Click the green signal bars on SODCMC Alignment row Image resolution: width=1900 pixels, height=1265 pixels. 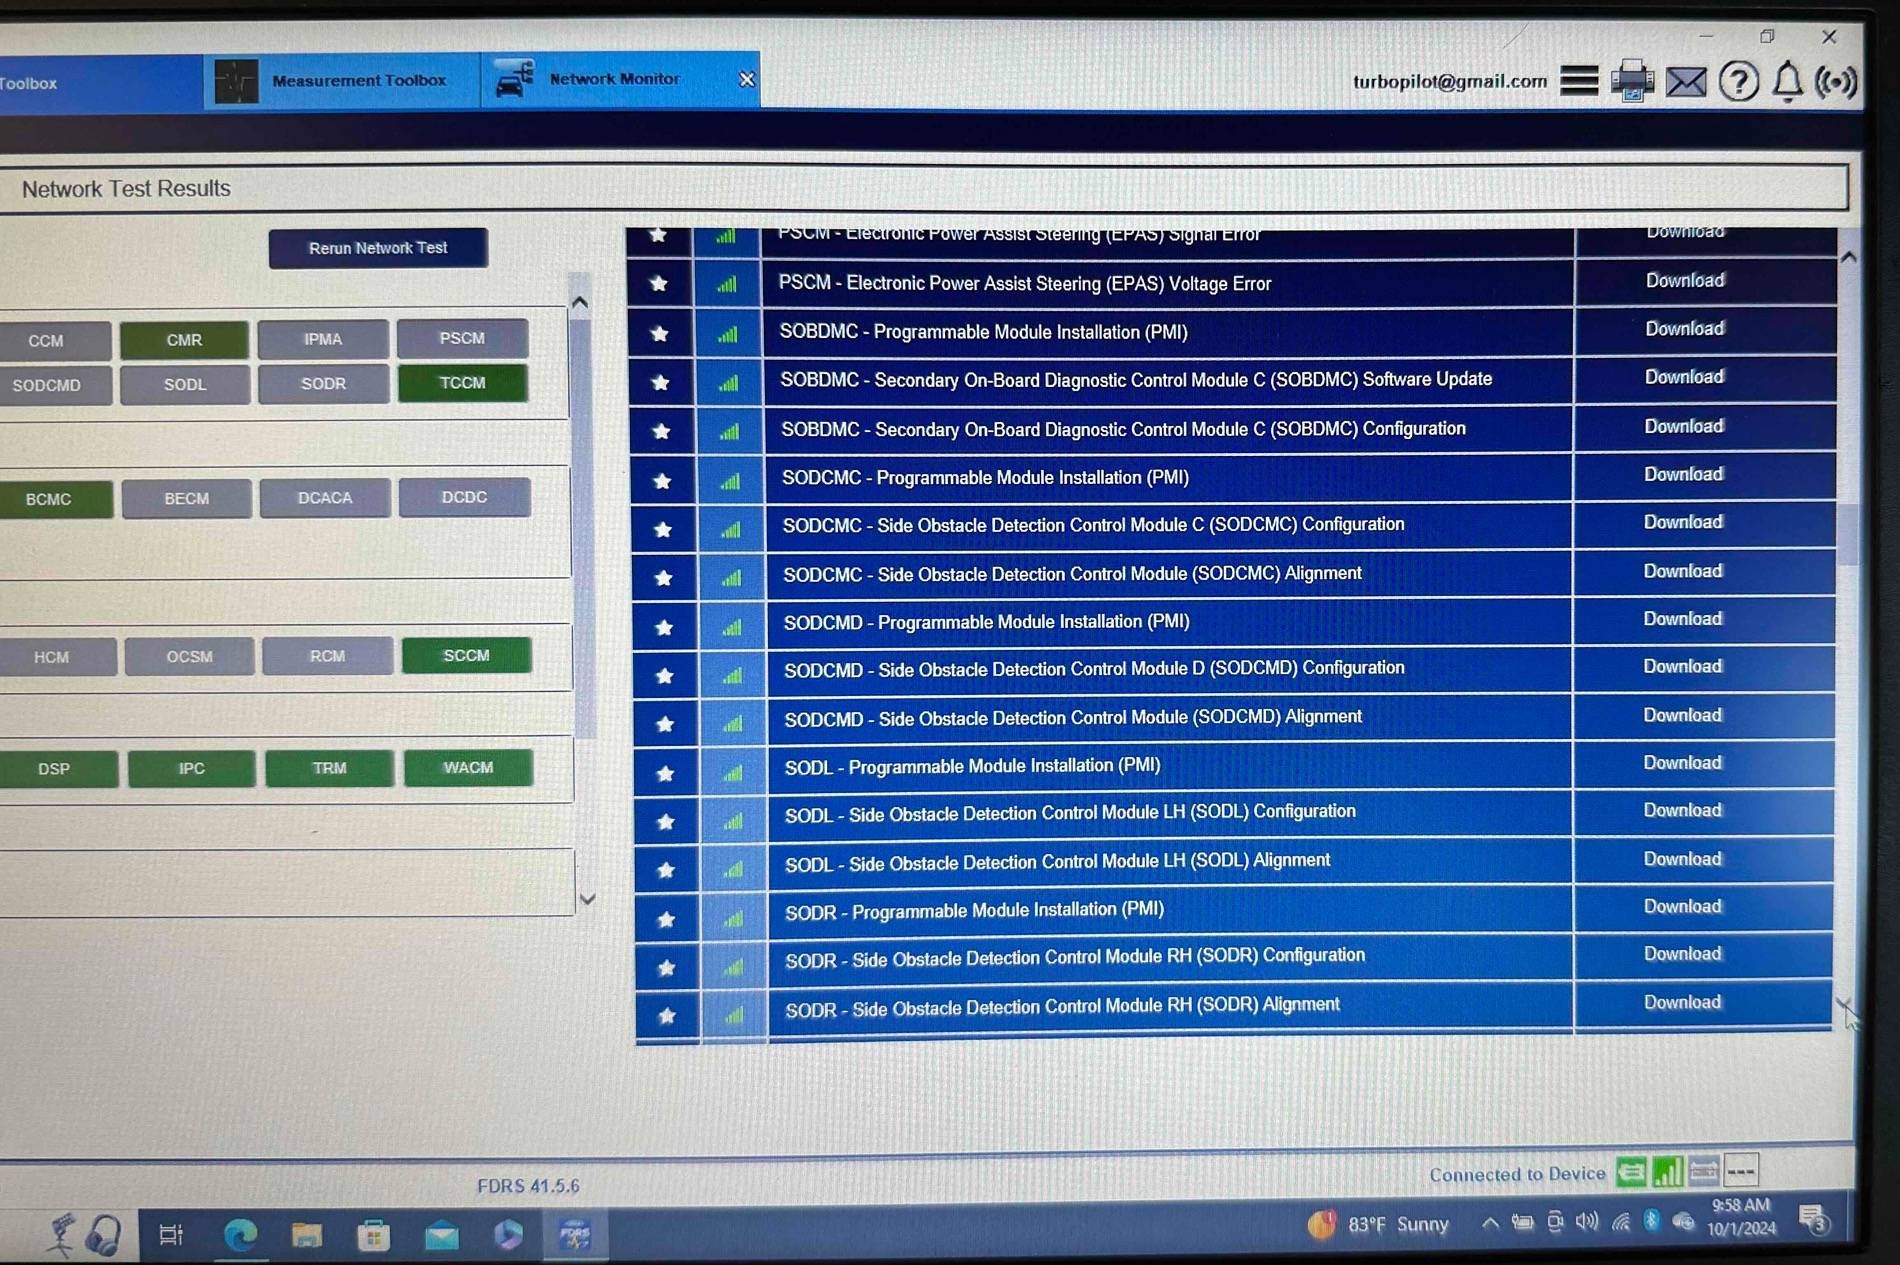point(733,578)
